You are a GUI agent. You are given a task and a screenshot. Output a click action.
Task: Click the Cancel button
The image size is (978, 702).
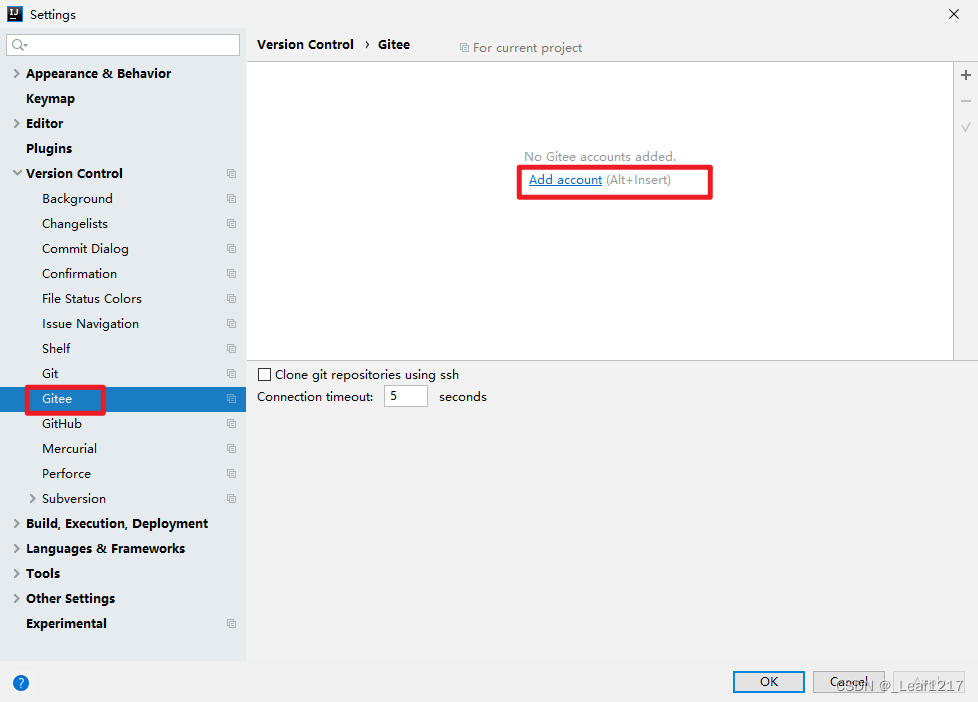click(x=848, y=682)
